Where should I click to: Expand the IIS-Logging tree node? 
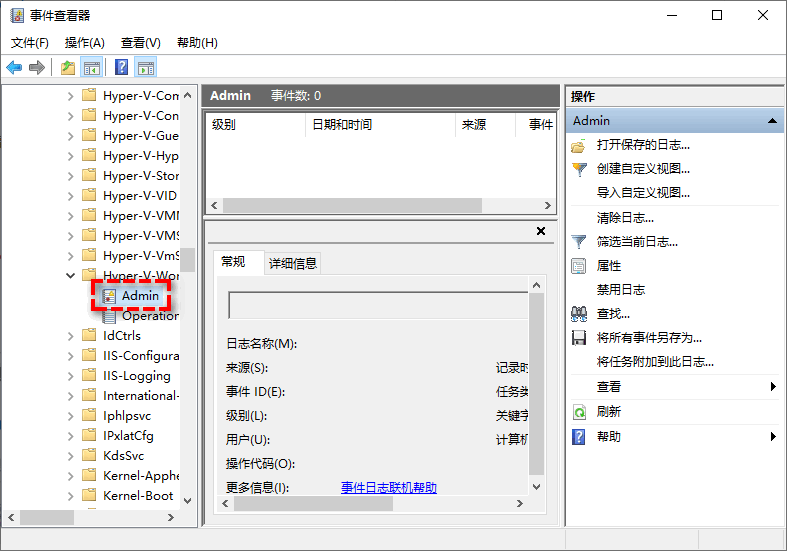[x=70, y=376]
